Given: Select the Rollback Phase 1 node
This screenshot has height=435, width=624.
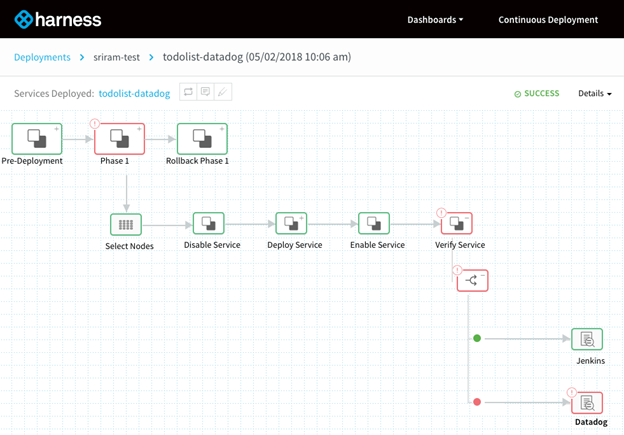Looking at the screenshot, I should tap(202, 138).
